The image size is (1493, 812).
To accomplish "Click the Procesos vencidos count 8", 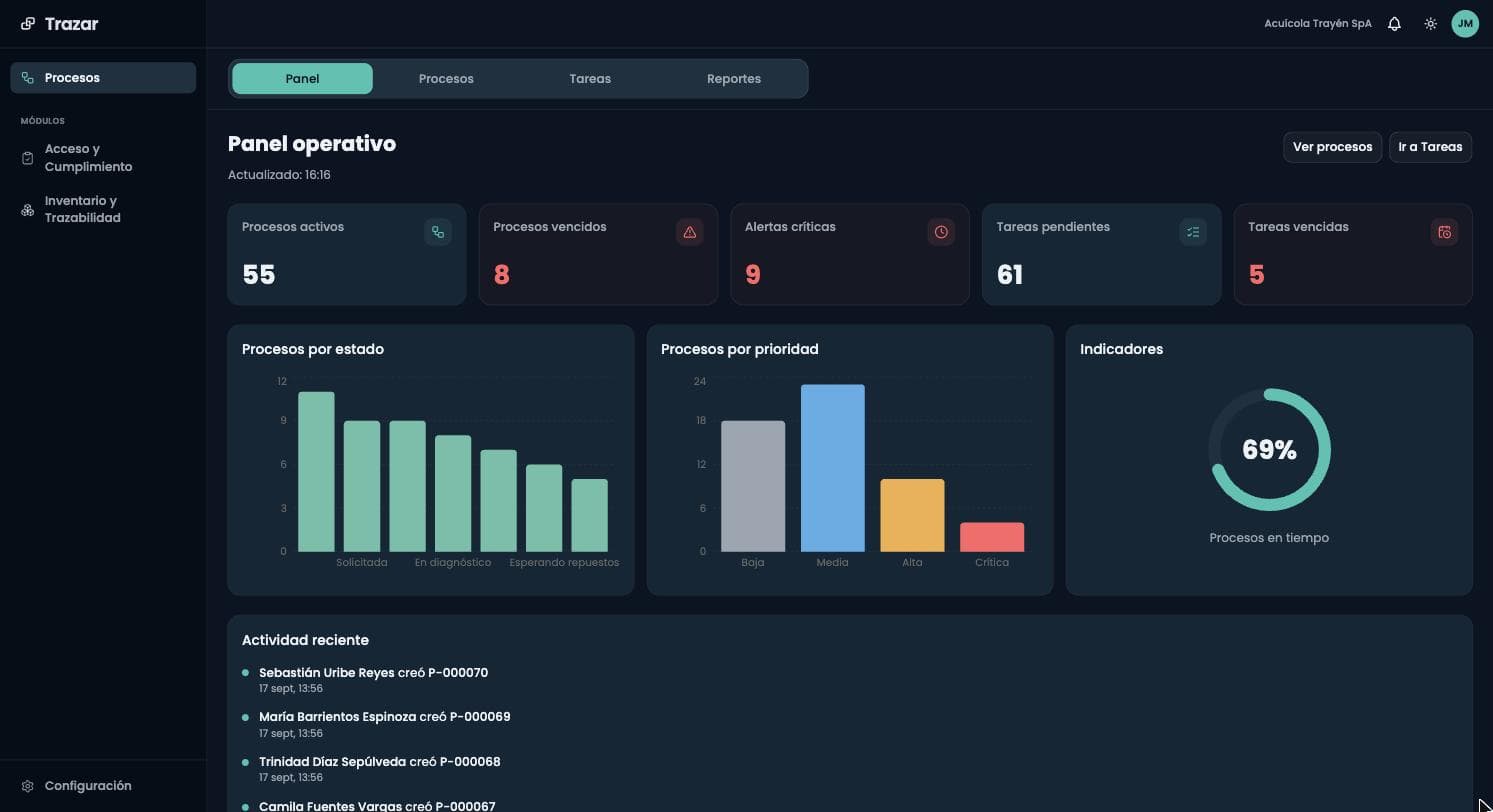I will [x=502, y=275].
